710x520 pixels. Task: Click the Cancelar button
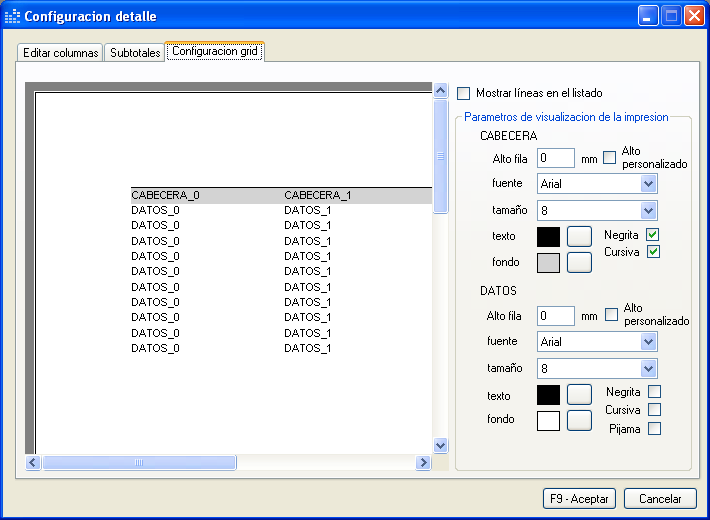click(x=660, y=498)
